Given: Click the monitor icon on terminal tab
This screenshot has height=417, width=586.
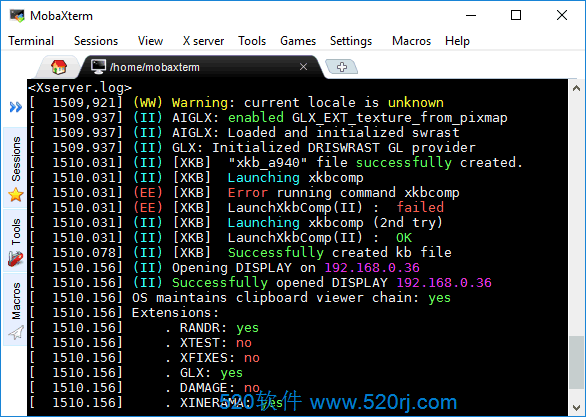Looking at the screenshot, I should (x=98, y=67).
